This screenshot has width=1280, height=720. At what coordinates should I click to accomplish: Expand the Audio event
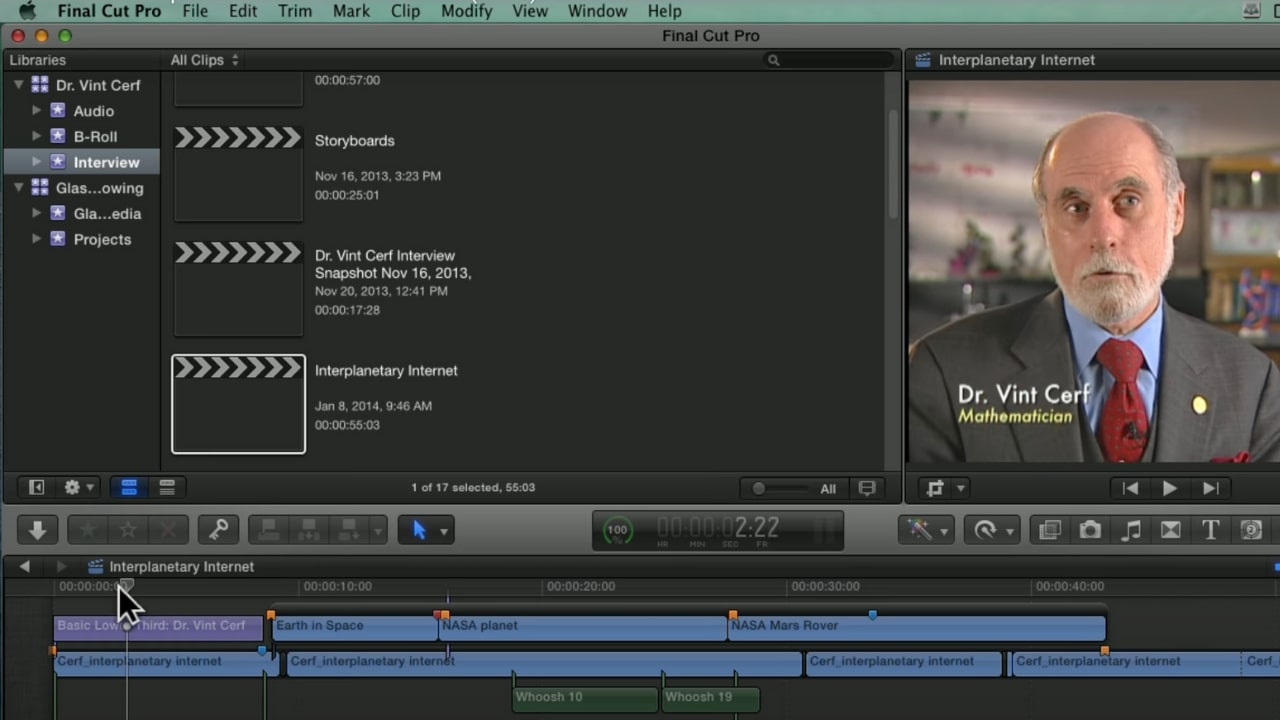click(x=37, y=110)
